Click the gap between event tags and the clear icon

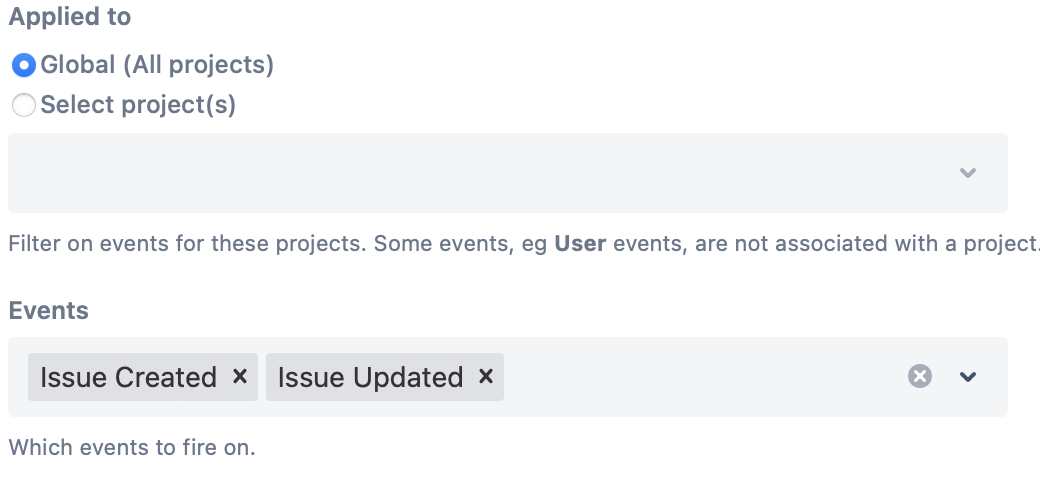(x=703, y=377)
